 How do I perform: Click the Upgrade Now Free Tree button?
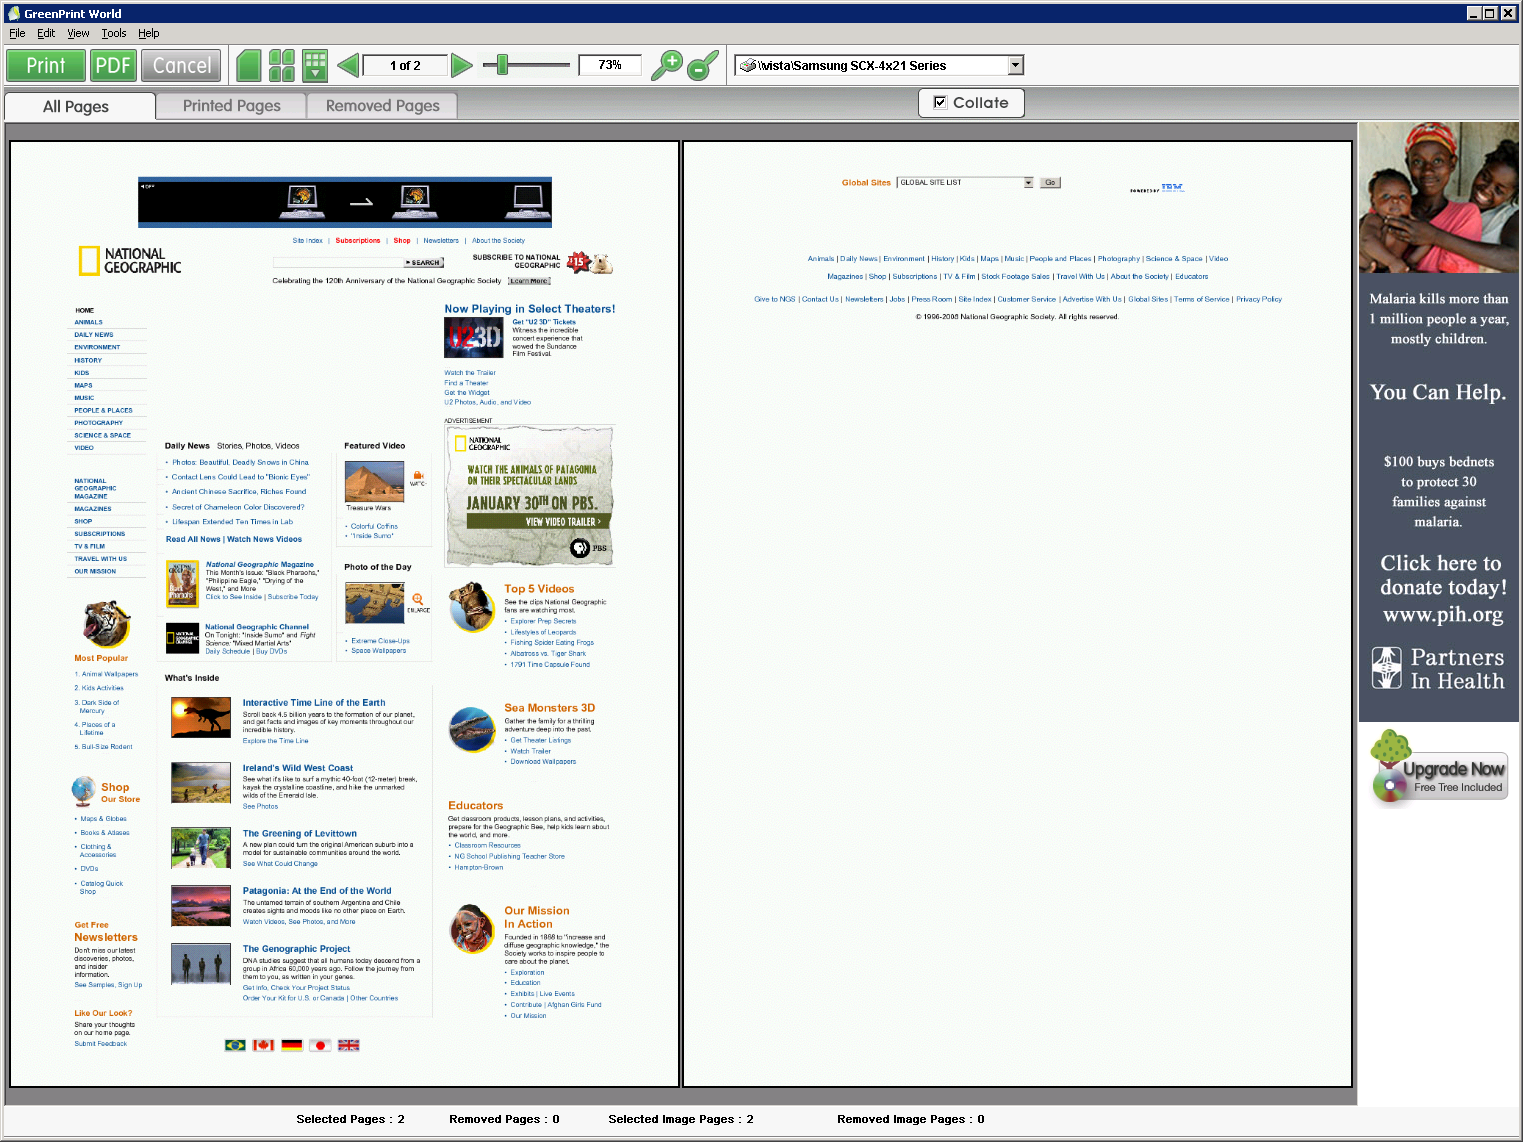pos(1440,778)
